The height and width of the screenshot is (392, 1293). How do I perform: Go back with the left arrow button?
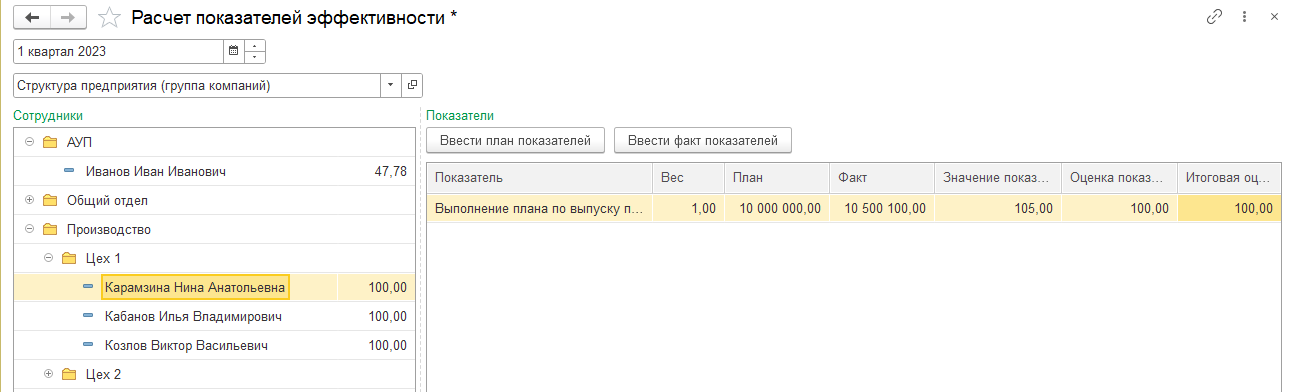(x=33, y=17)
